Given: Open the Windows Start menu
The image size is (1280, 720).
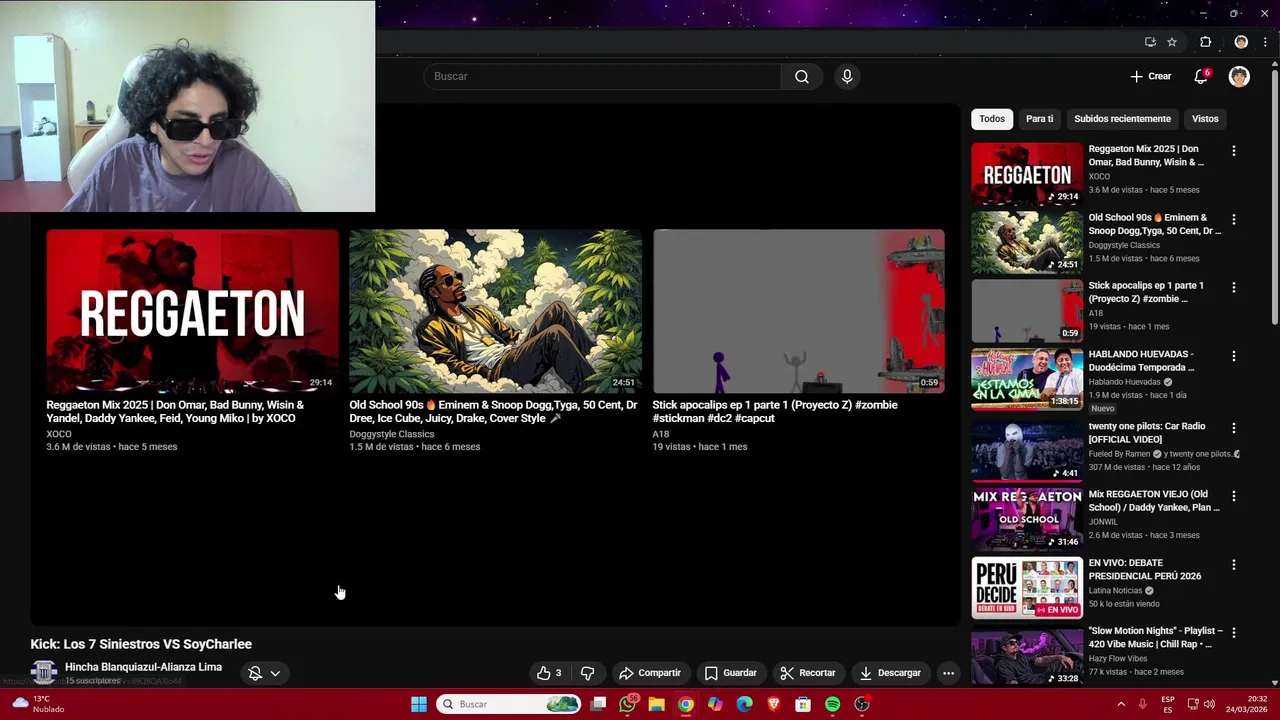Looking at the screenshot, I should coord(419,704).
